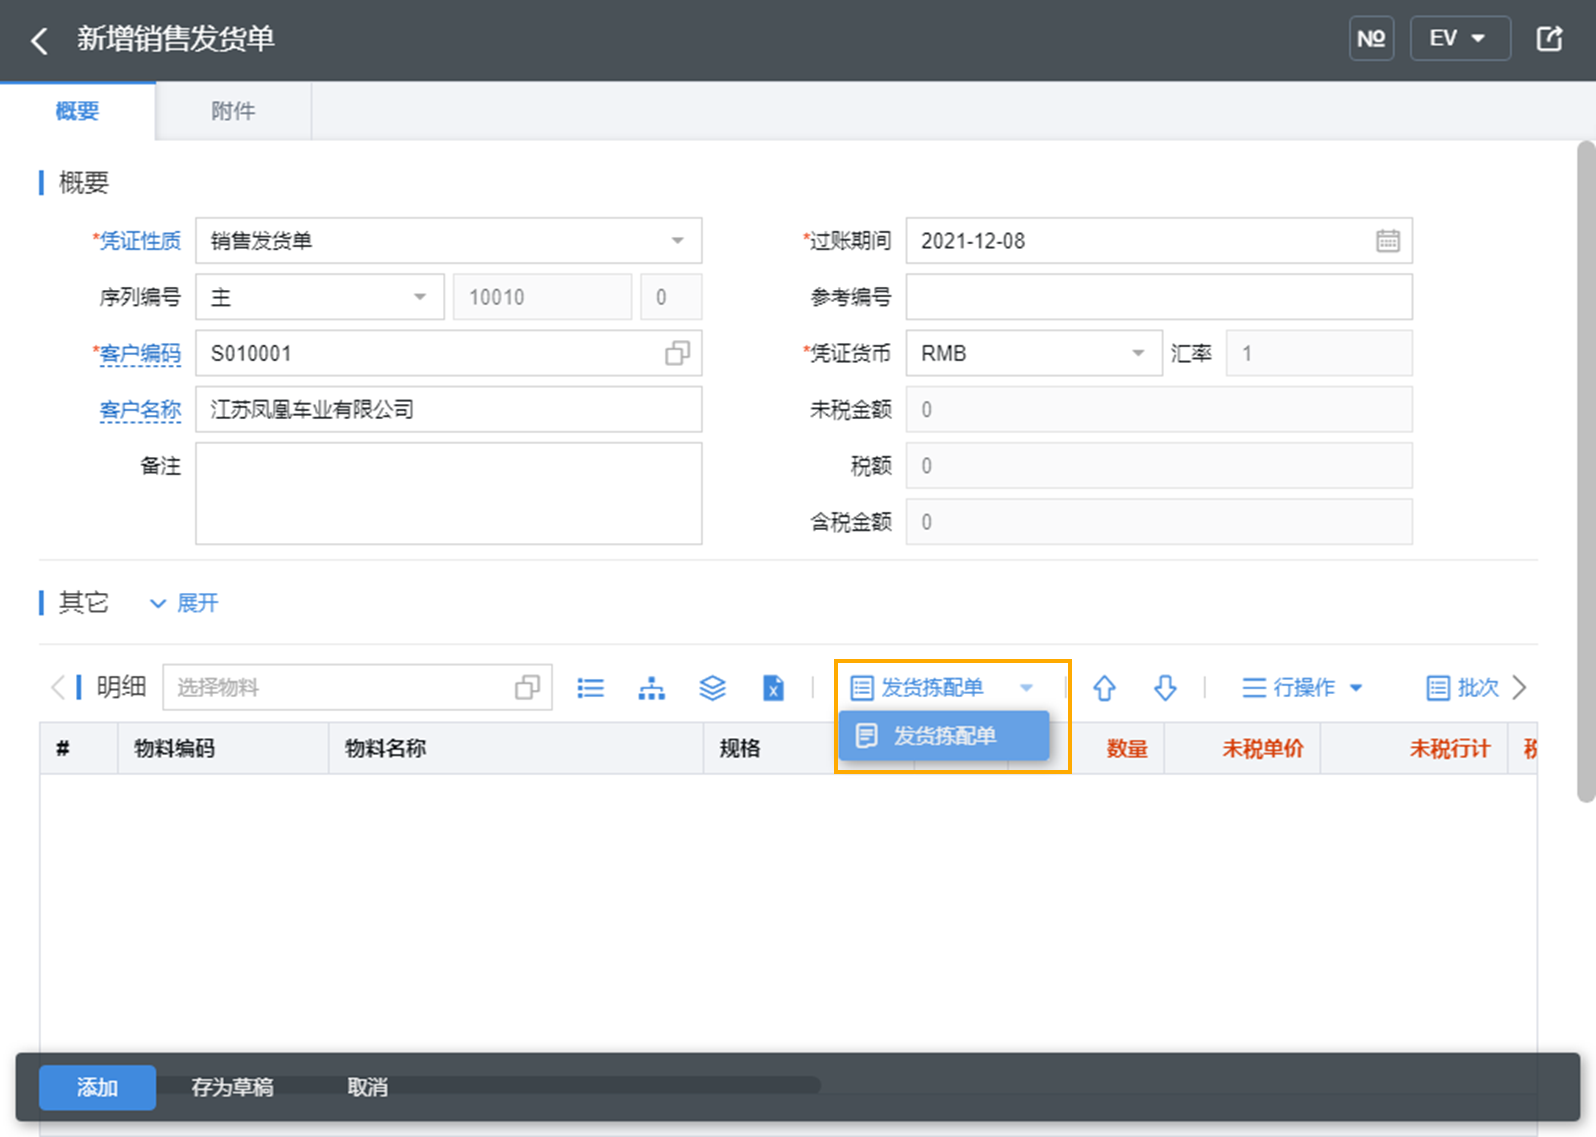Image resolution: width=1596 pixels, height=1137 pixels.
Task: Move row down with the down arrow icon
Action: pos(1165,688)
